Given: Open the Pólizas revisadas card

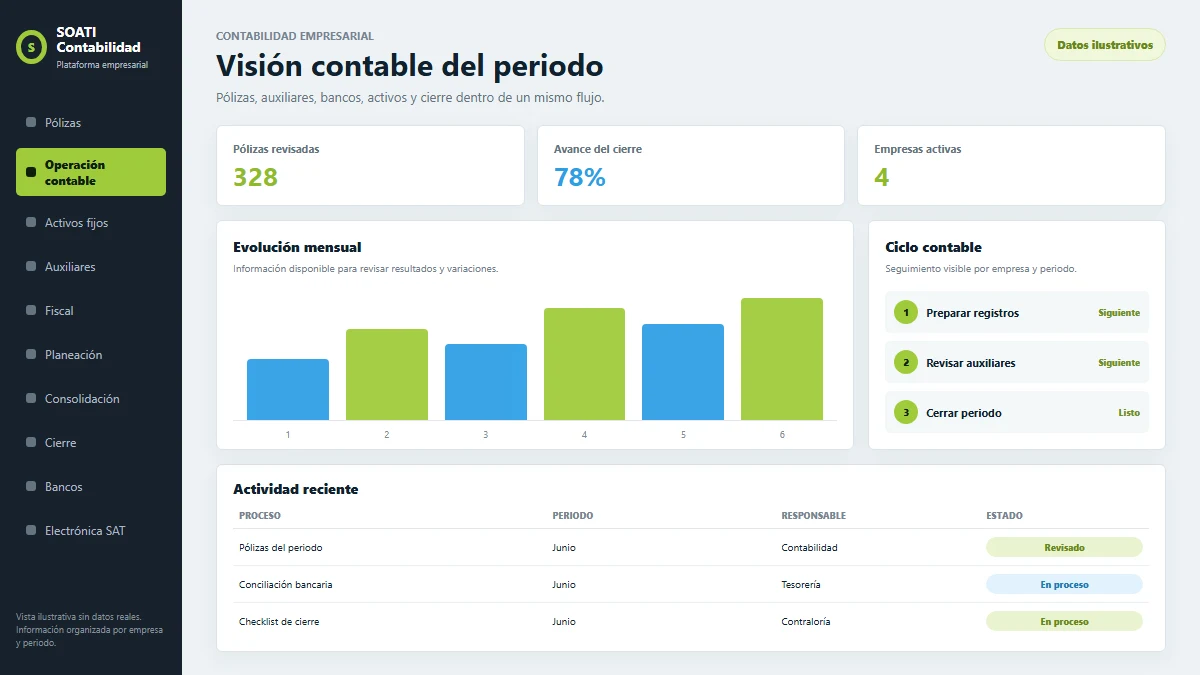Looking at the screenshot, I should (370, 166).
